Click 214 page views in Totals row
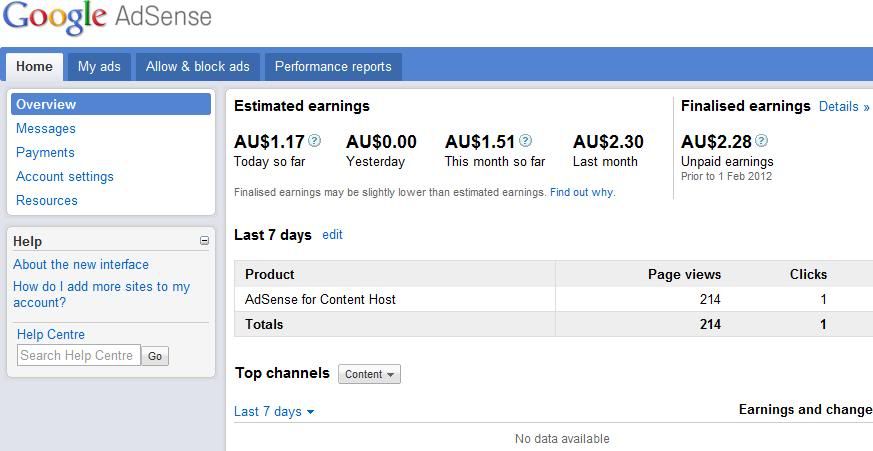 [x=710, y=324]
